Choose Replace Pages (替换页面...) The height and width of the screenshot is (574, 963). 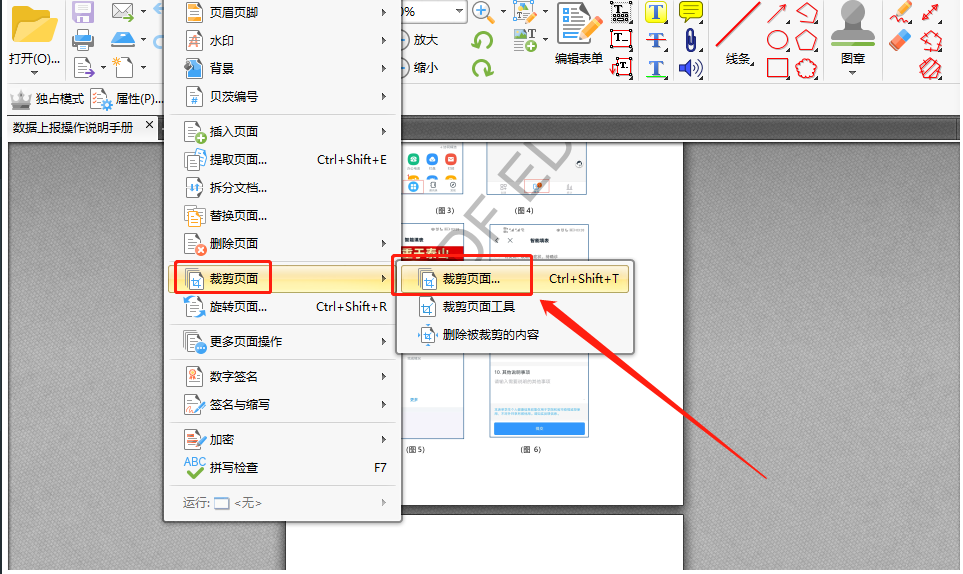285,215
